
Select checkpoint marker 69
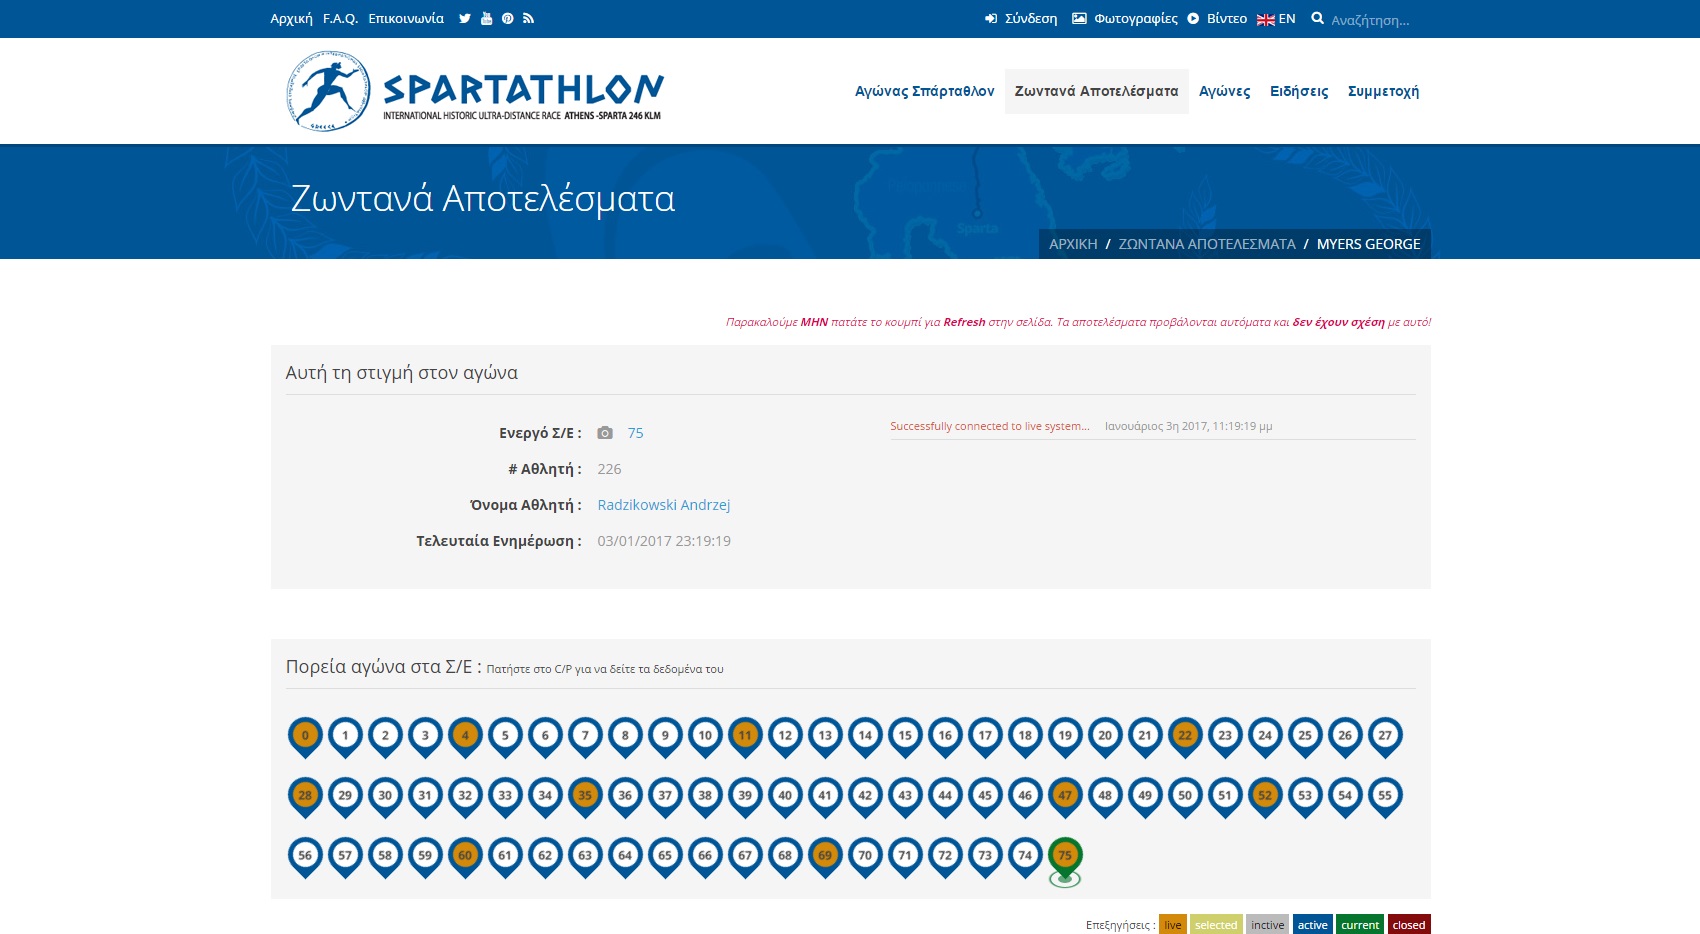tap(825, 857)
